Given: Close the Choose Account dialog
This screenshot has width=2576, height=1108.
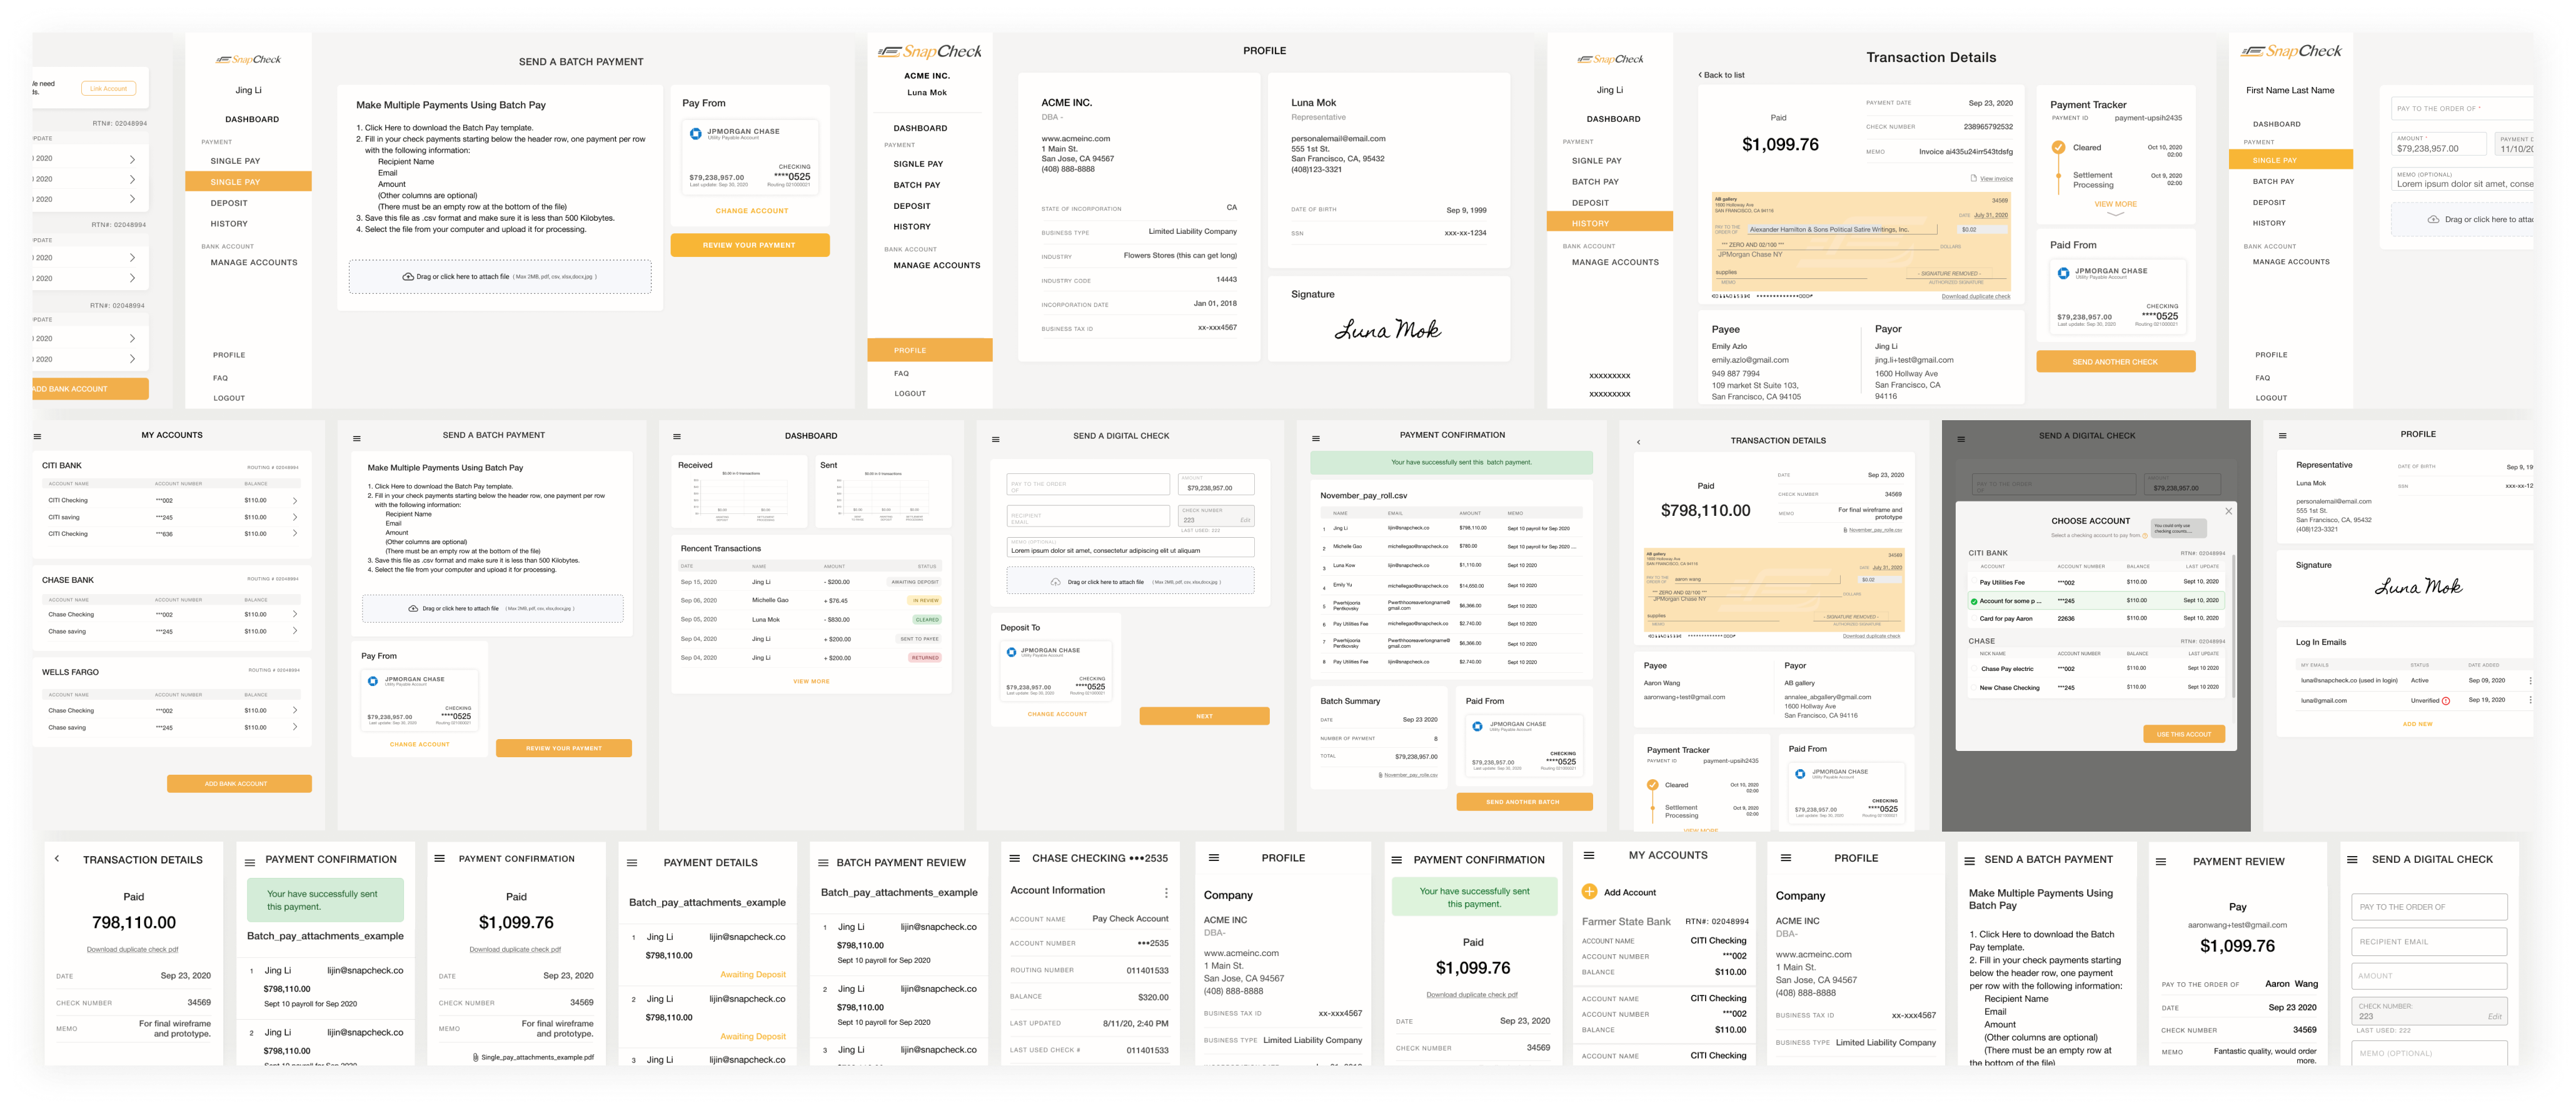Looking at the screenshot, I should (x=2228, y=511).
